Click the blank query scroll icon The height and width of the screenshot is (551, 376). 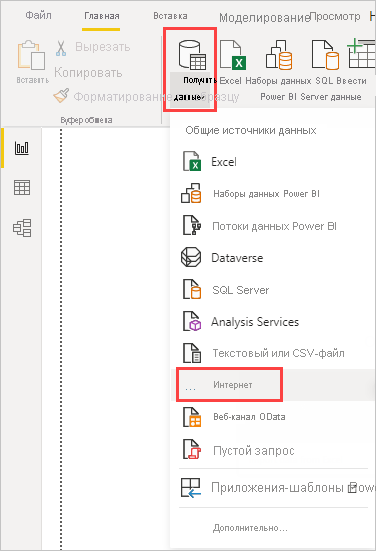[x=192, y=449]
